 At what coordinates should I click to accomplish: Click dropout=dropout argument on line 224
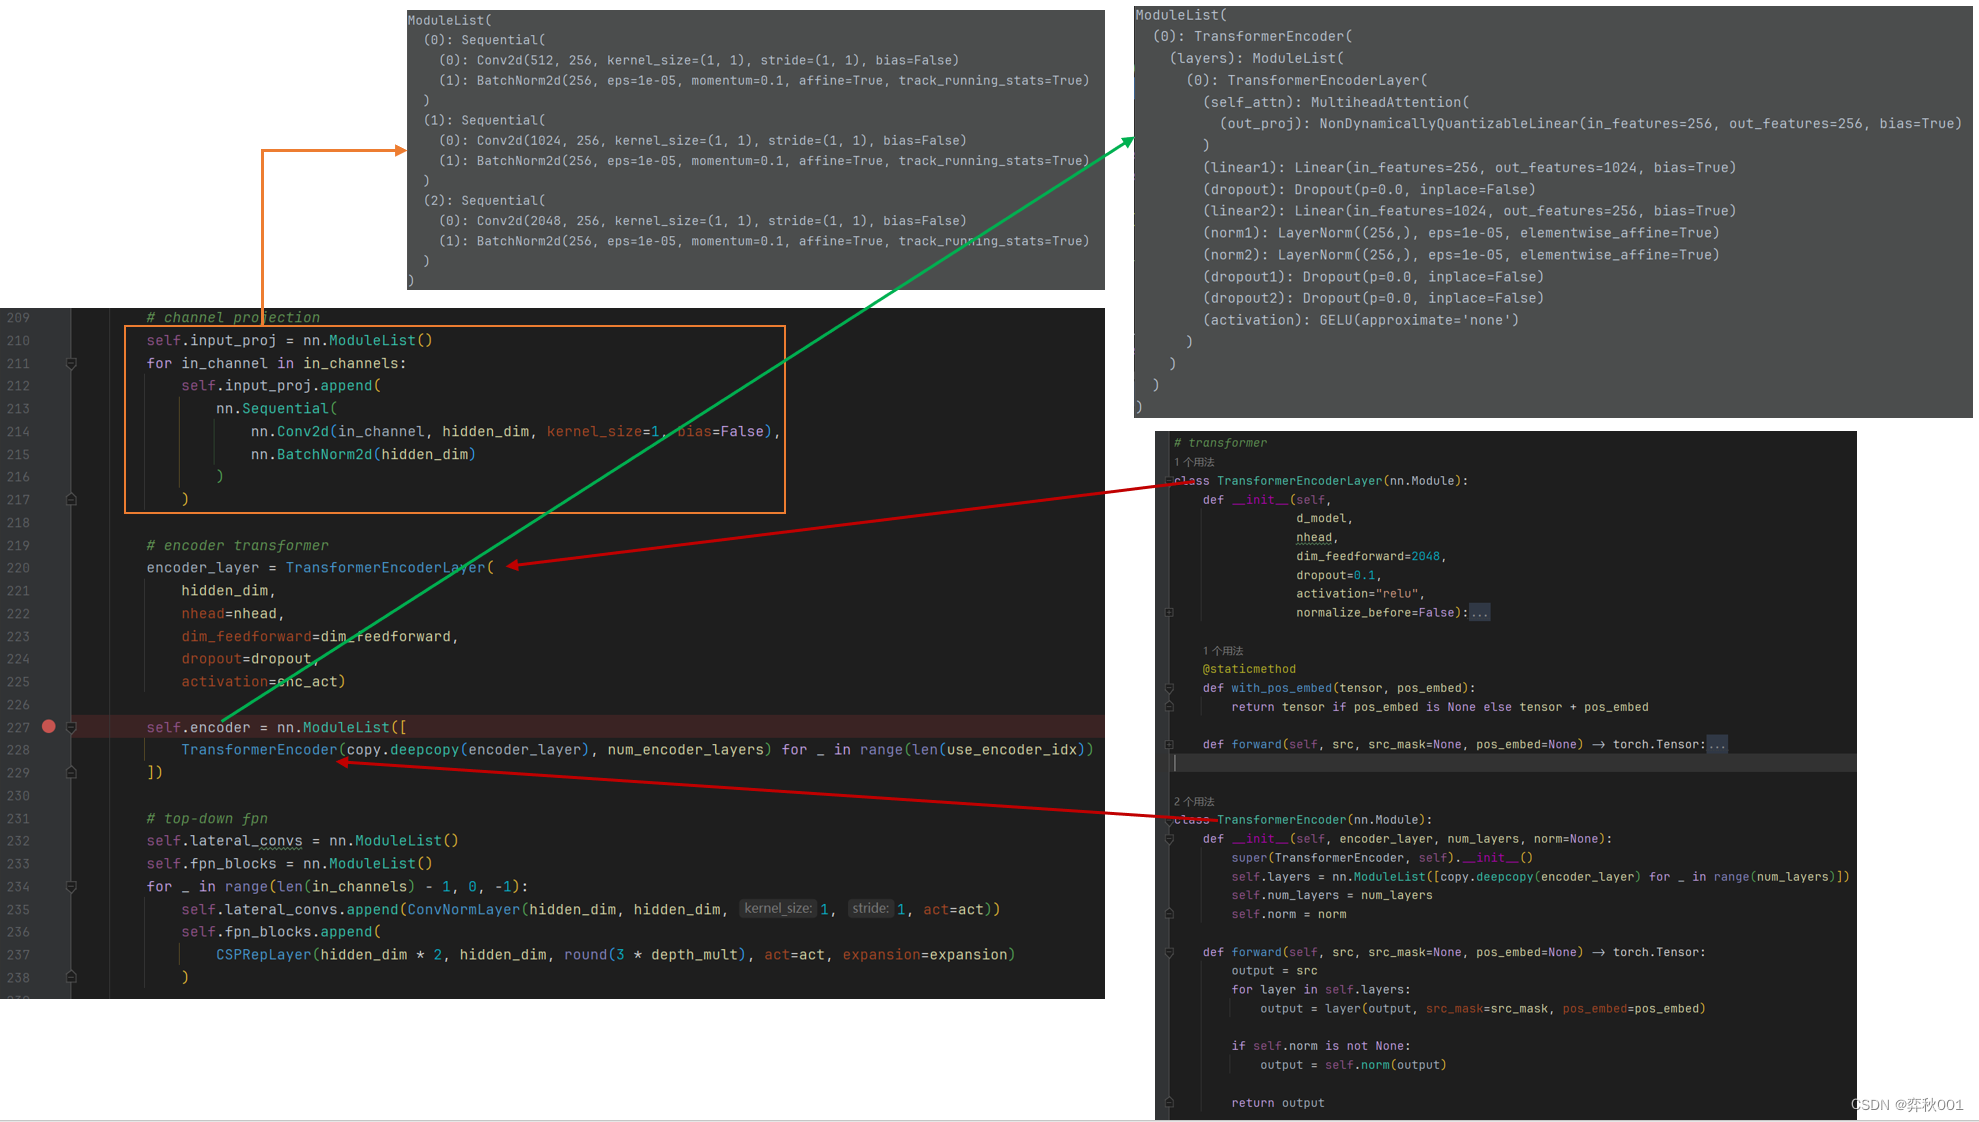pos(246,659)
